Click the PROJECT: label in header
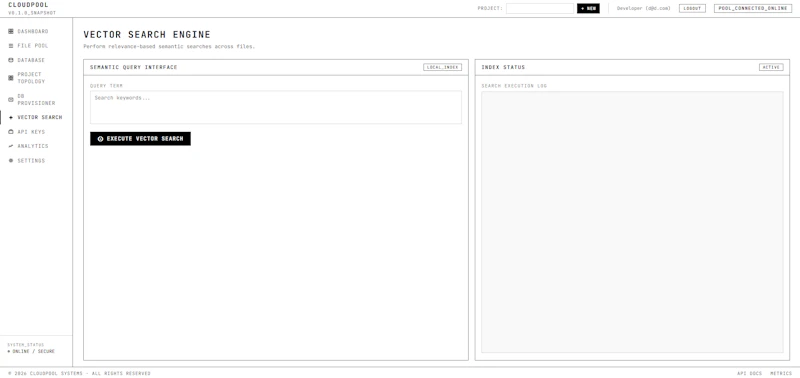This screenshot has height=378, width=800. click(x=490, y=9)
